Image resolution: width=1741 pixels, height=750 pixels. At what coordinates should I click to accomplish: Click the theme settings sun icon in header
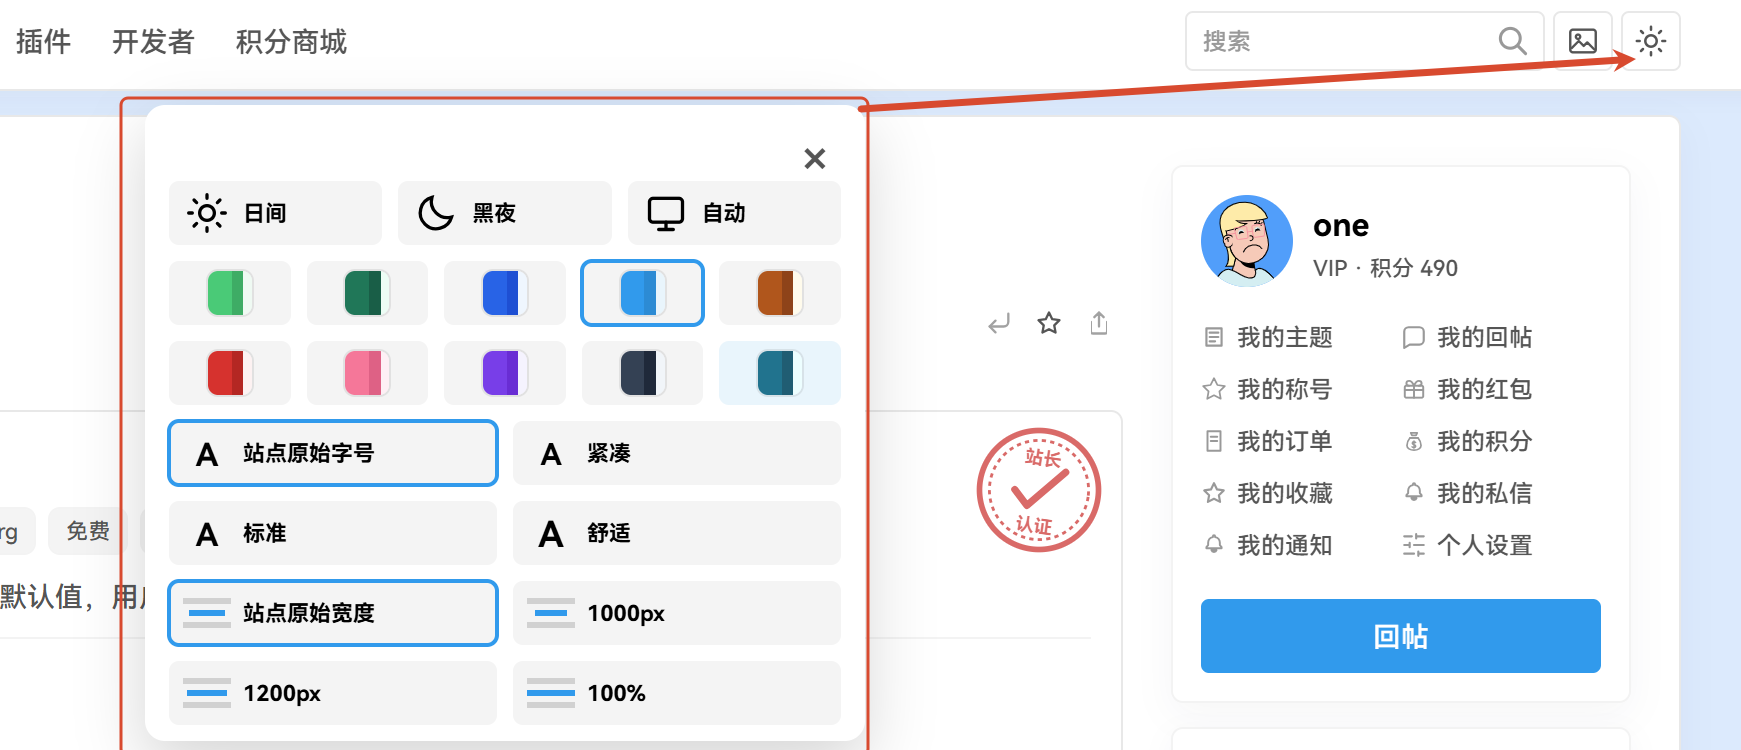click(1651, 41)
